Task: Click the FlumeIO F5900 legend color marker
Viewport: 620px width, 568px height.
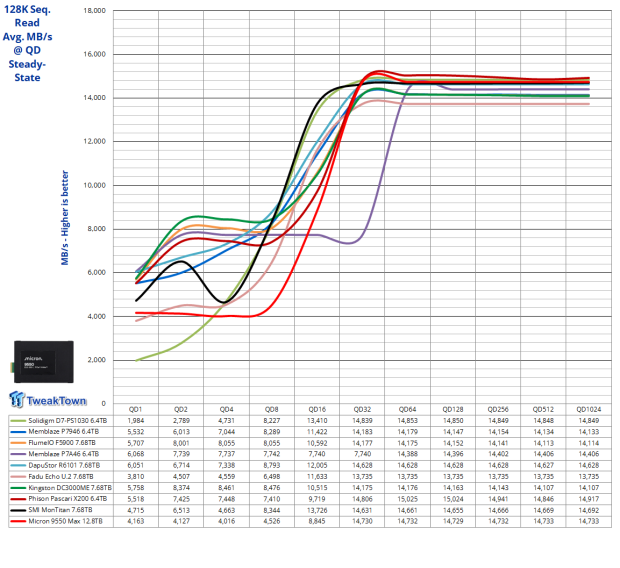Action: pyautogui.click(x=17, y=443)
